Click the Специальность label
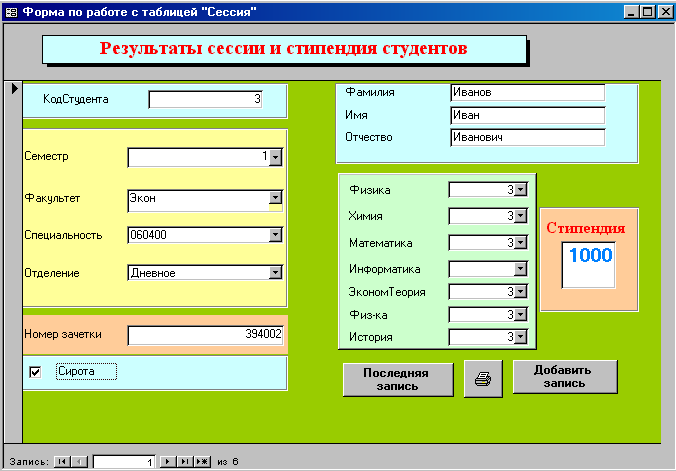Viewport: 676px width, 471px height. (63, 235)
